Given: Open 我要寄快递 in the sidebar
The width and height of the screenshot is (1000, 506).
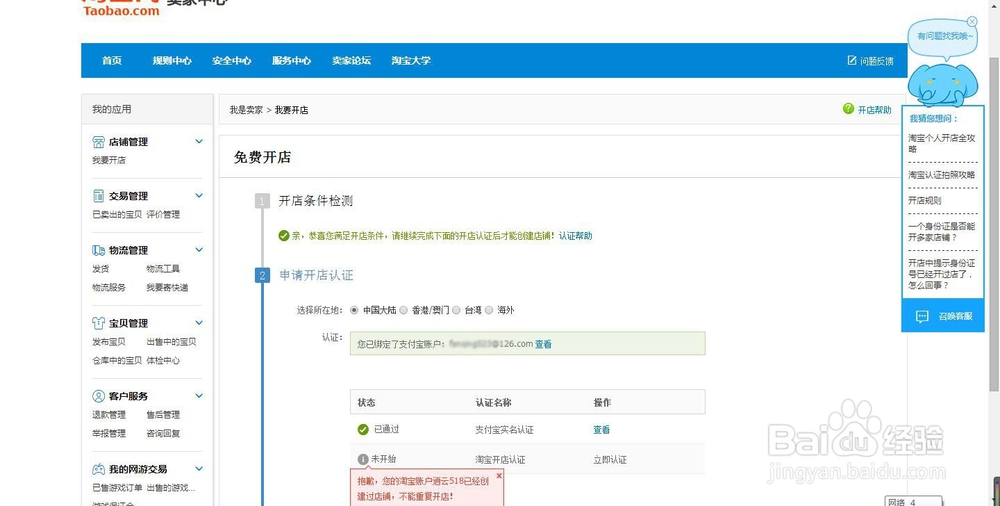Looking at the screenshot, I should [167, 287].
